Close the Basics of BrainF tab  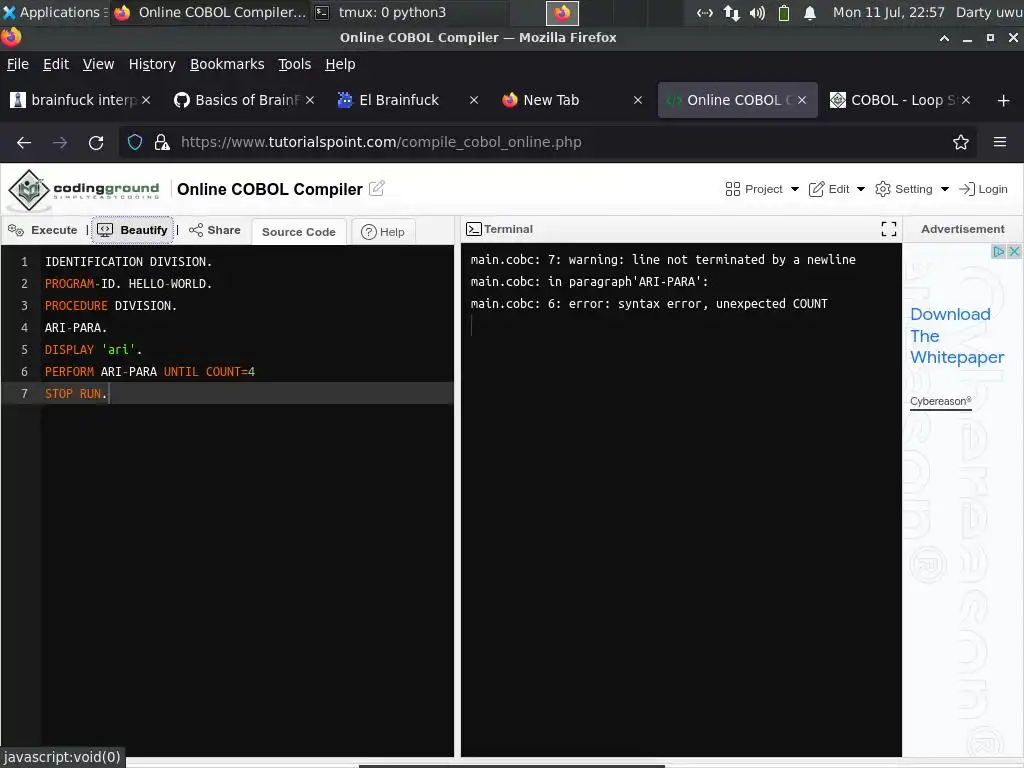tap(310, 100)
